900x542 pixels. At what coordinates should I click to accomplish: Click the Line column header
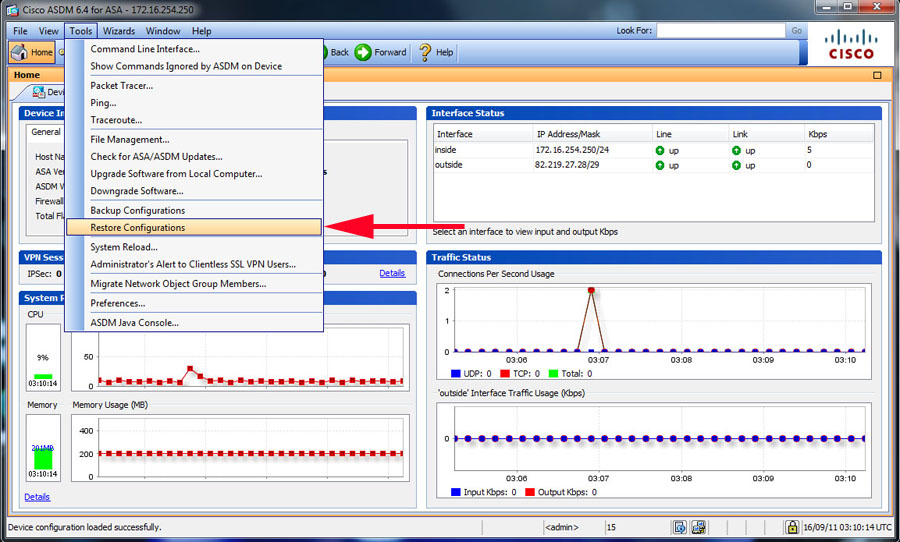(690, 134)
